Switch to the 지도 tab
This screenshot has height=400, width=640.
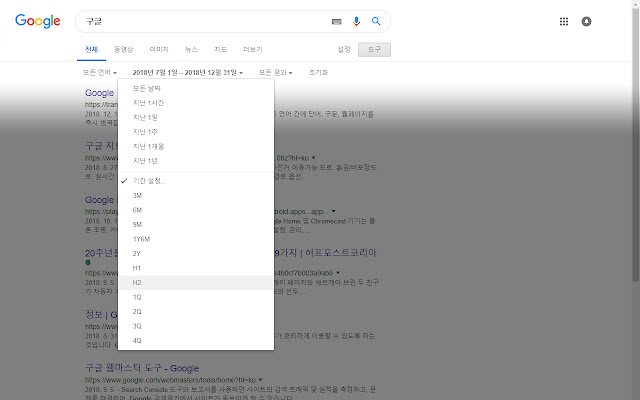point(220,49)
